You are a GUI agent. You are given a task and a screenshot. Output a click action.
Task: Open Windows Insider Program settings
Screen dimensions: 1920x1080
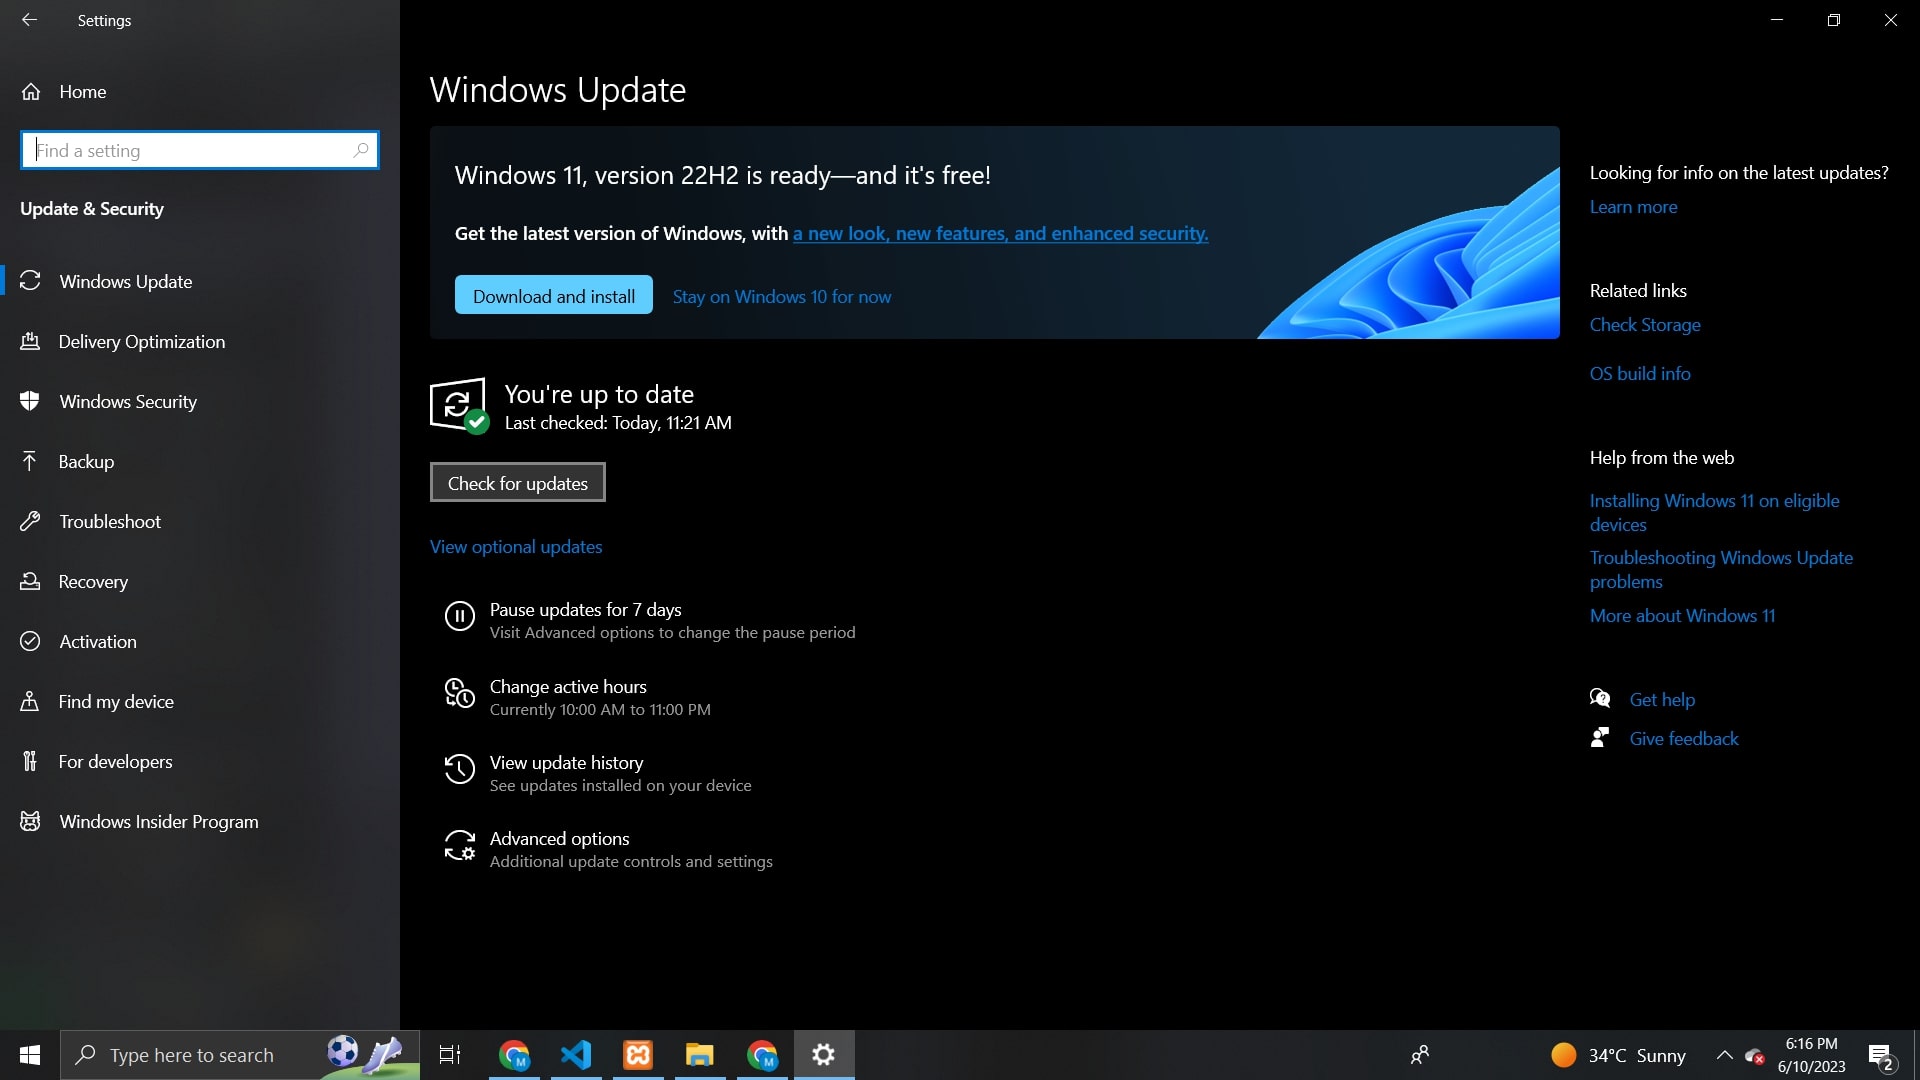click(x=200, y=822)
